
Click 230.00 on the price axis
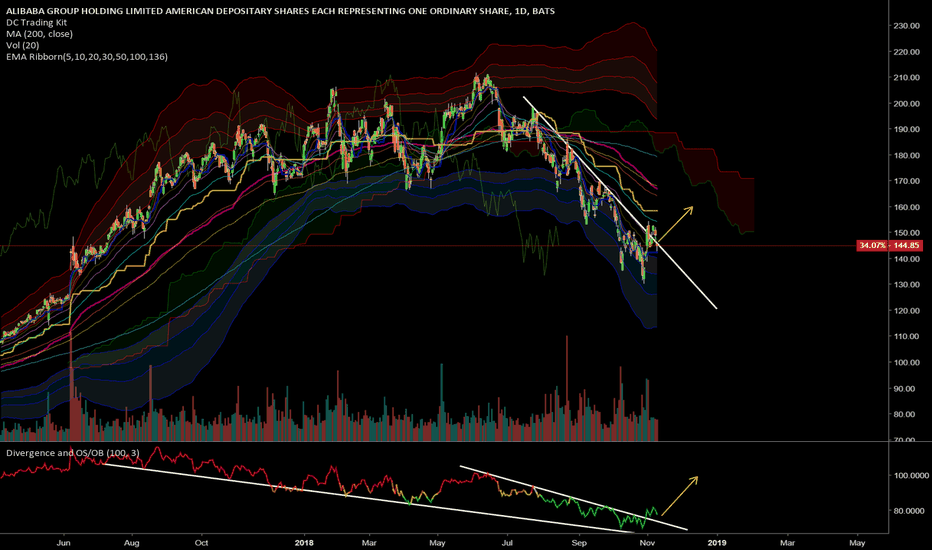[x=906, y=26]
